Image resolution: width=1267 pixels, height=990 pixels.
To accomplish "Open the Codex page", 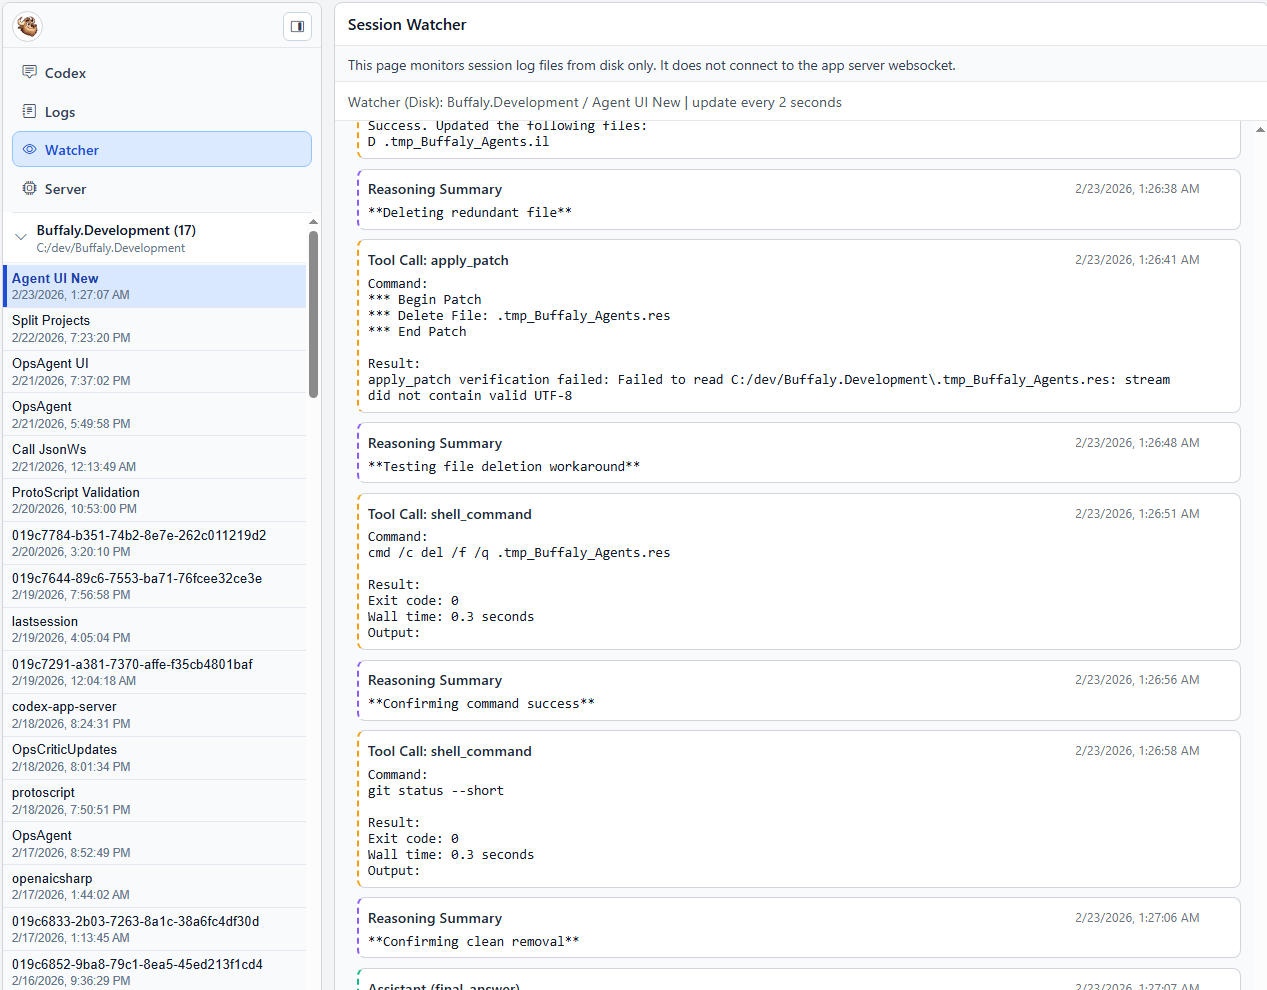I will 162,73.
